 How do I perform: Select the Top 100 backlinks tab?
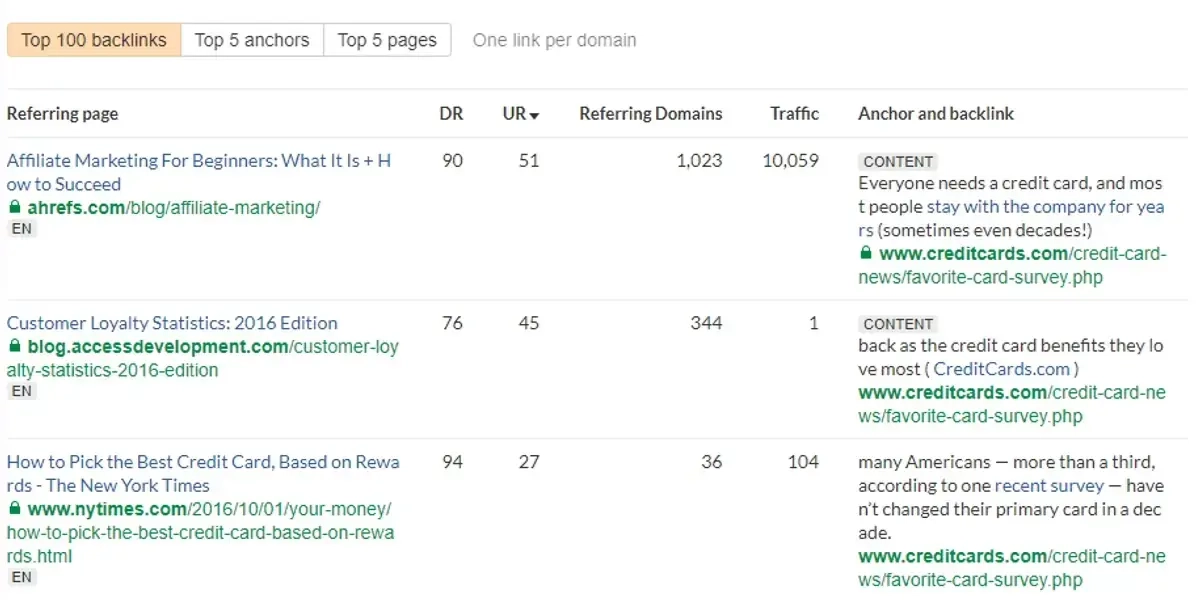(x=94, y=41)
